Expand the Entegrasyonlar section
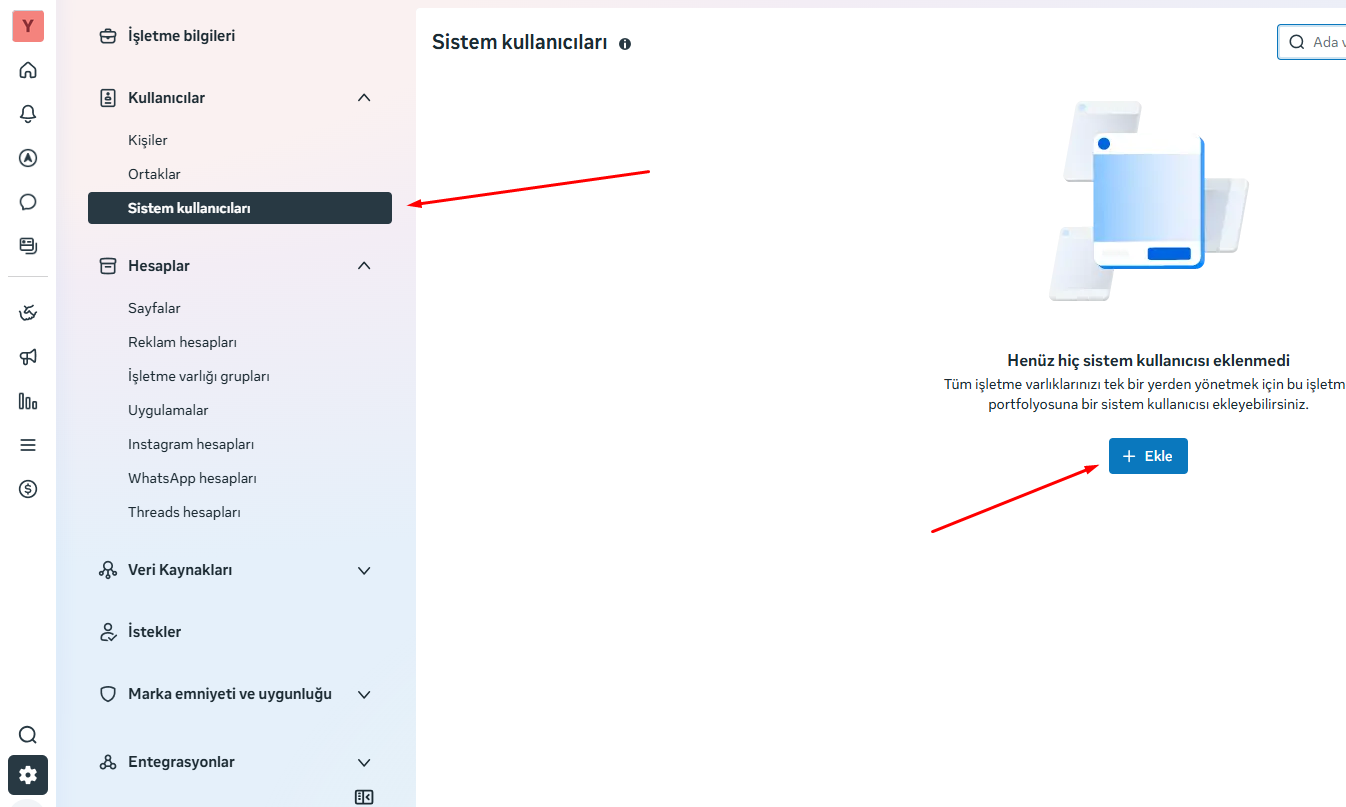The image size is (1346, 807). click(364, 762)
